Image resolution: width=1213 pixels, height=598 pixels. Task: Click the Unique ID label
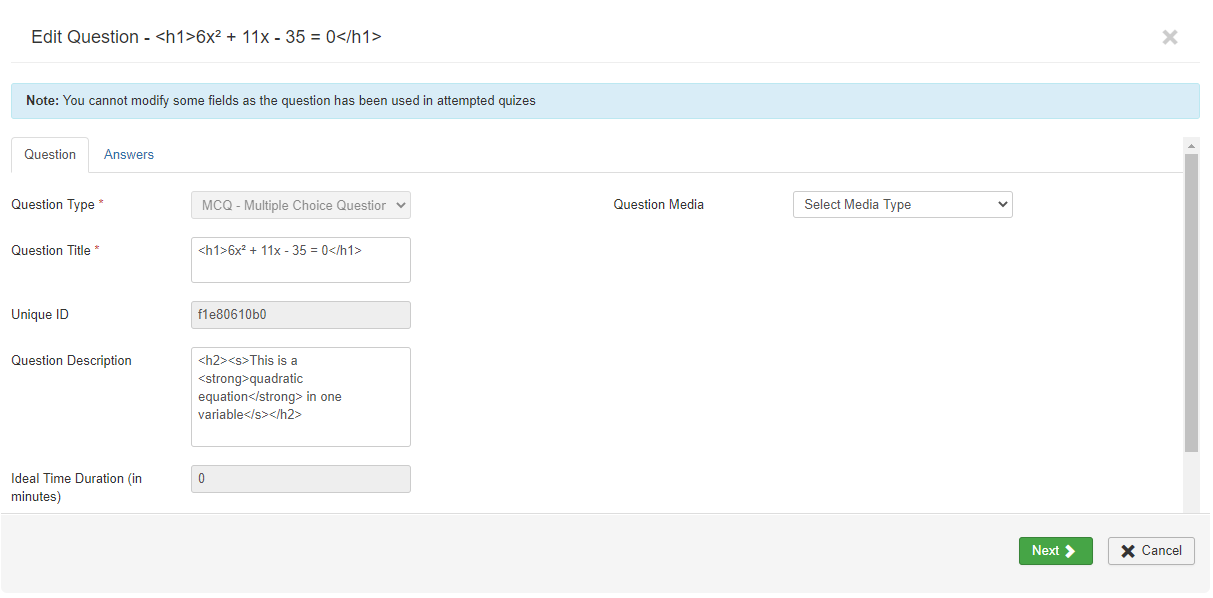pyautogui.click(x=40, y=315)
